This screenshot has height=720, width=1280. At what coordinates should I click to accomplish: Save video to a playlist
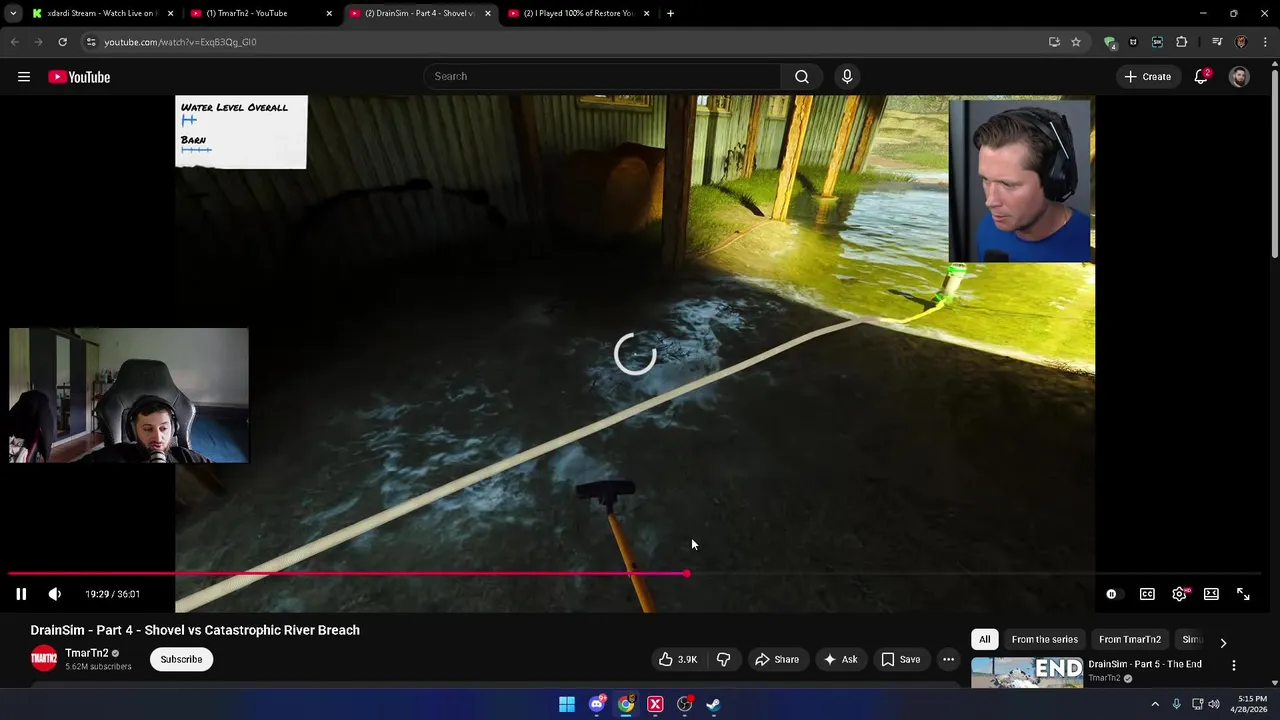pos(901,659)
